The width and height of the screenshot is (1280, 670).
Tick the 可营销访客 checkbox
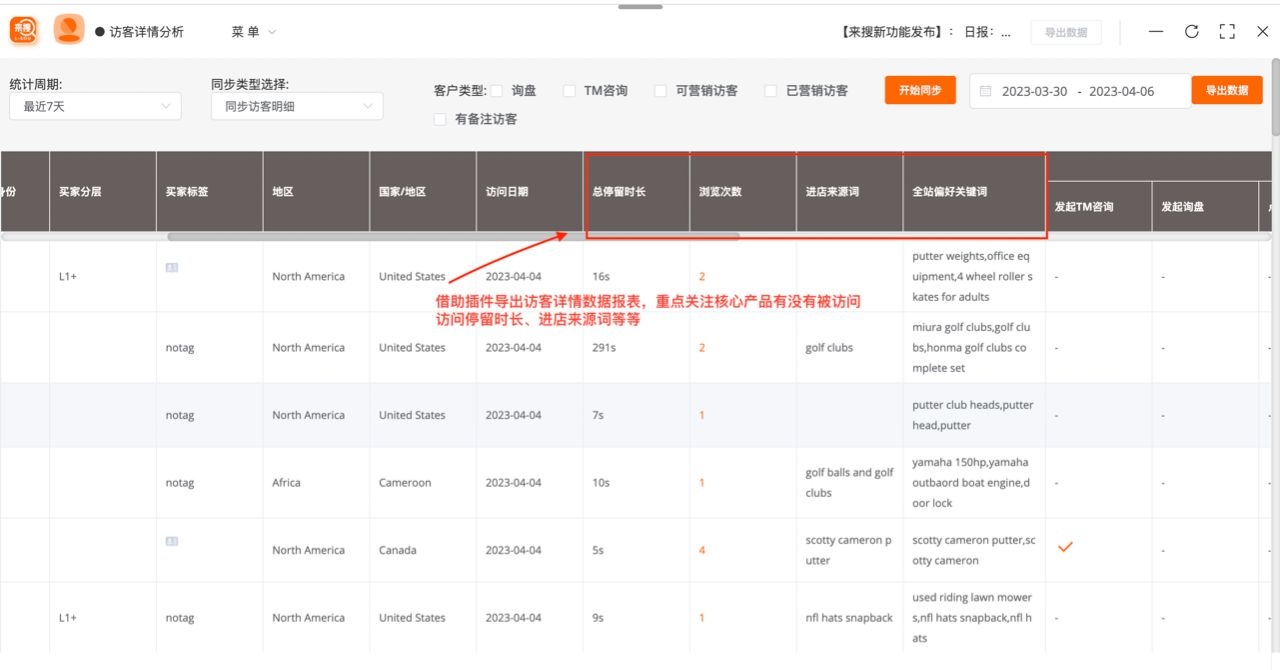tap(660, 91)
